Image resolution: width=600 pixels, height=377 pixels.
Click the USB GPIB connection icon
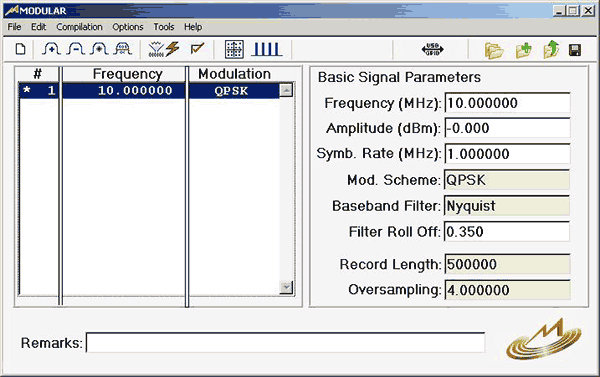point(432,49)
